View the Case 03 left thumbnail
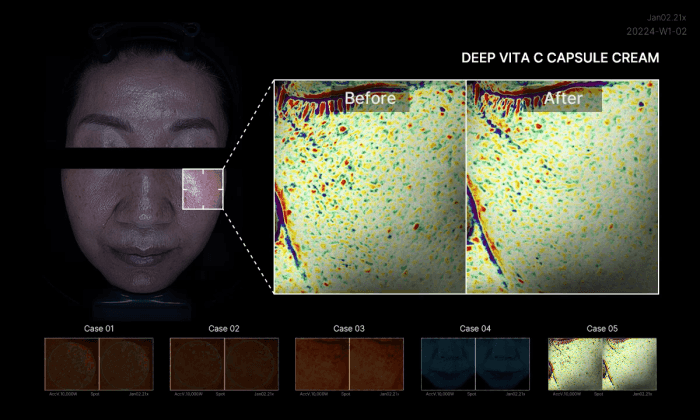700x420 pixels. (x=322, y=359)
